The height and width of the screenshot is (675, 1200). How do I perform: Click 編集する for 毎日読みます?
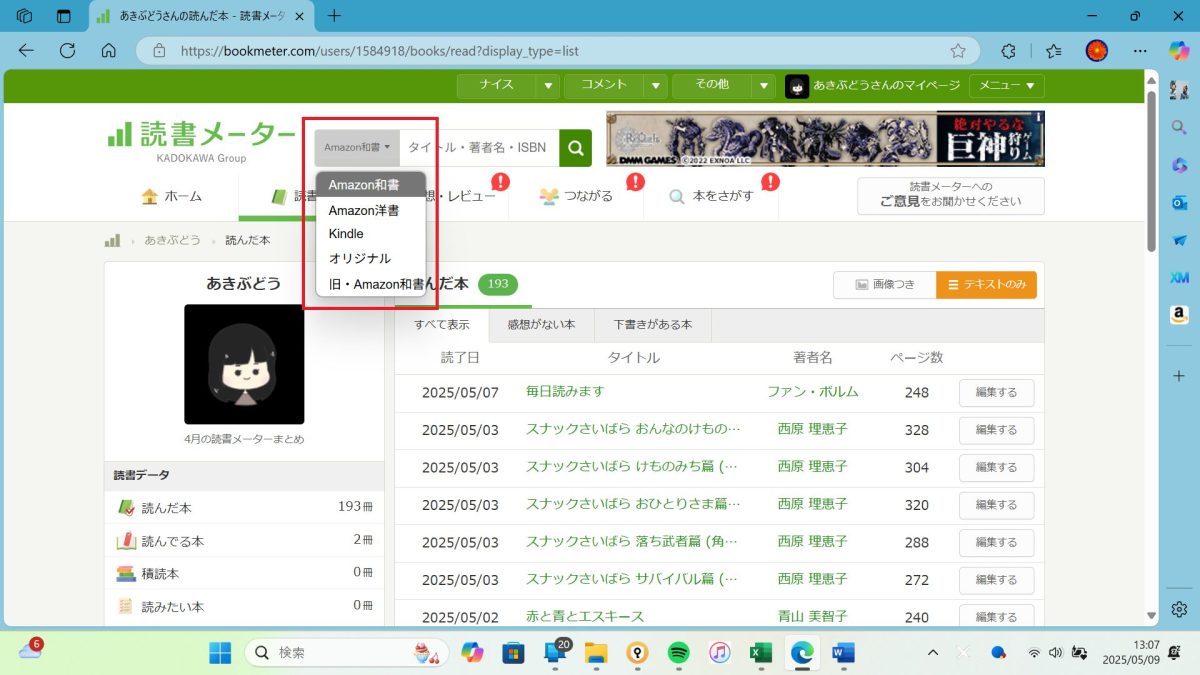tap(995, 393)
